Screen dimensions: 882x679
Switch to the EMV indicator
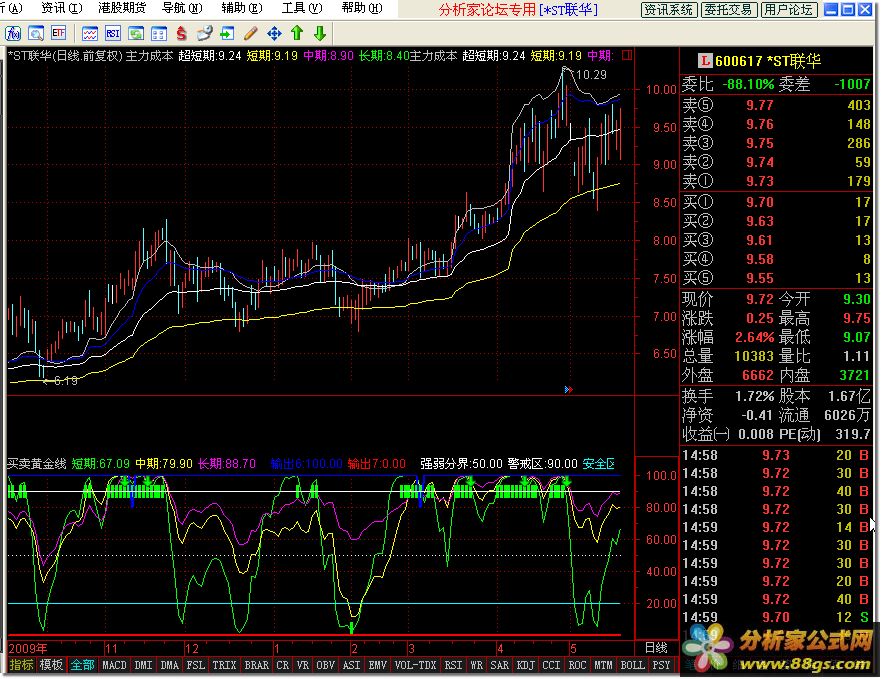click(377, 665)
